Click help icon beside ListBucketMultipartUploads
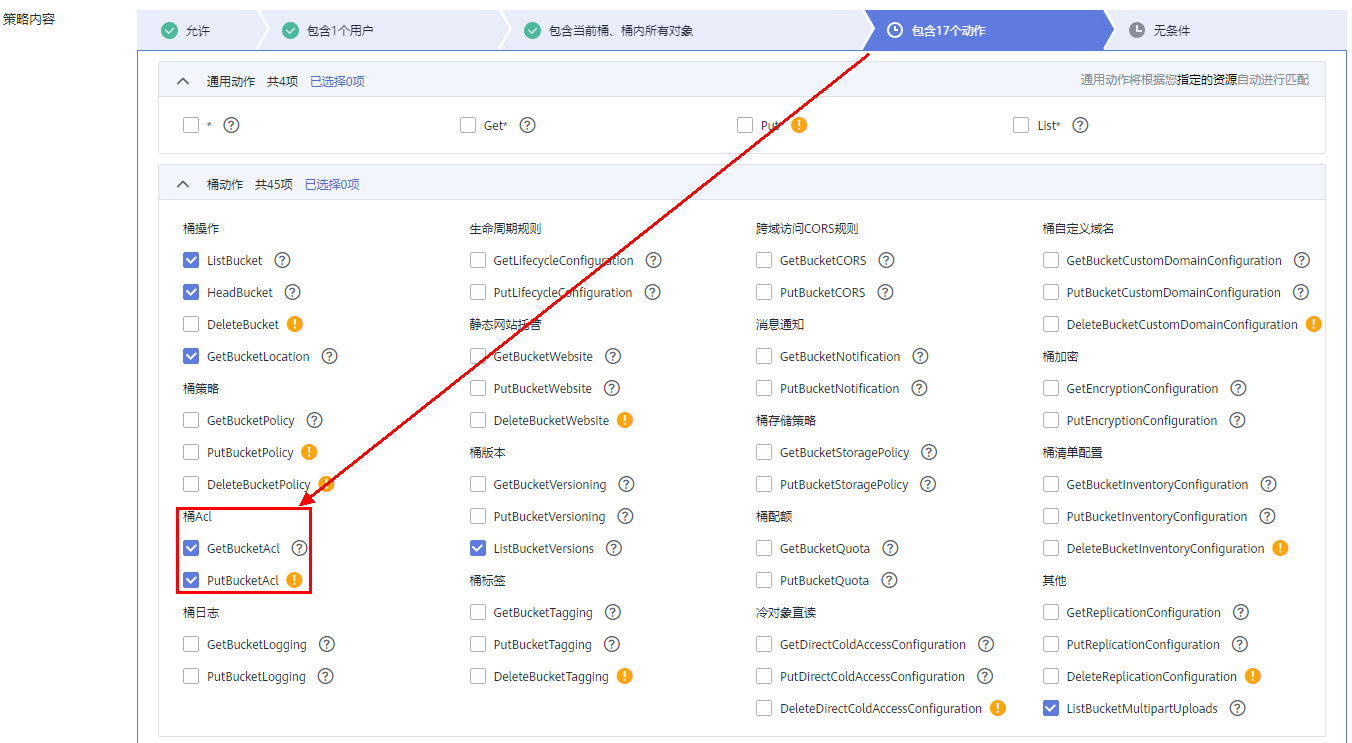Screen dimensions: 1352x743 click(1237, 708)
